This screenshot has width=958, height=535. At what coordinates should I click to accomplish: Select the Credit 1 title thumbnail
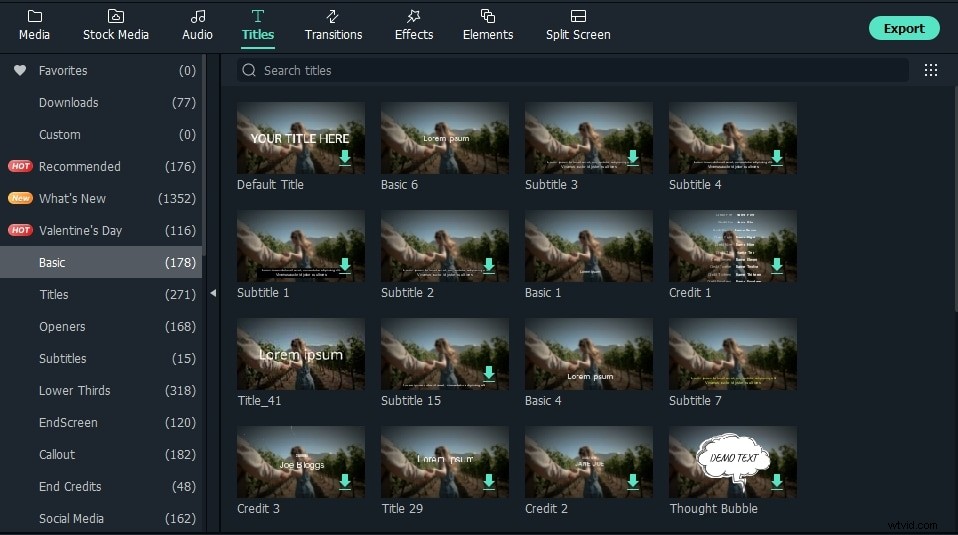tap(733, 246)
